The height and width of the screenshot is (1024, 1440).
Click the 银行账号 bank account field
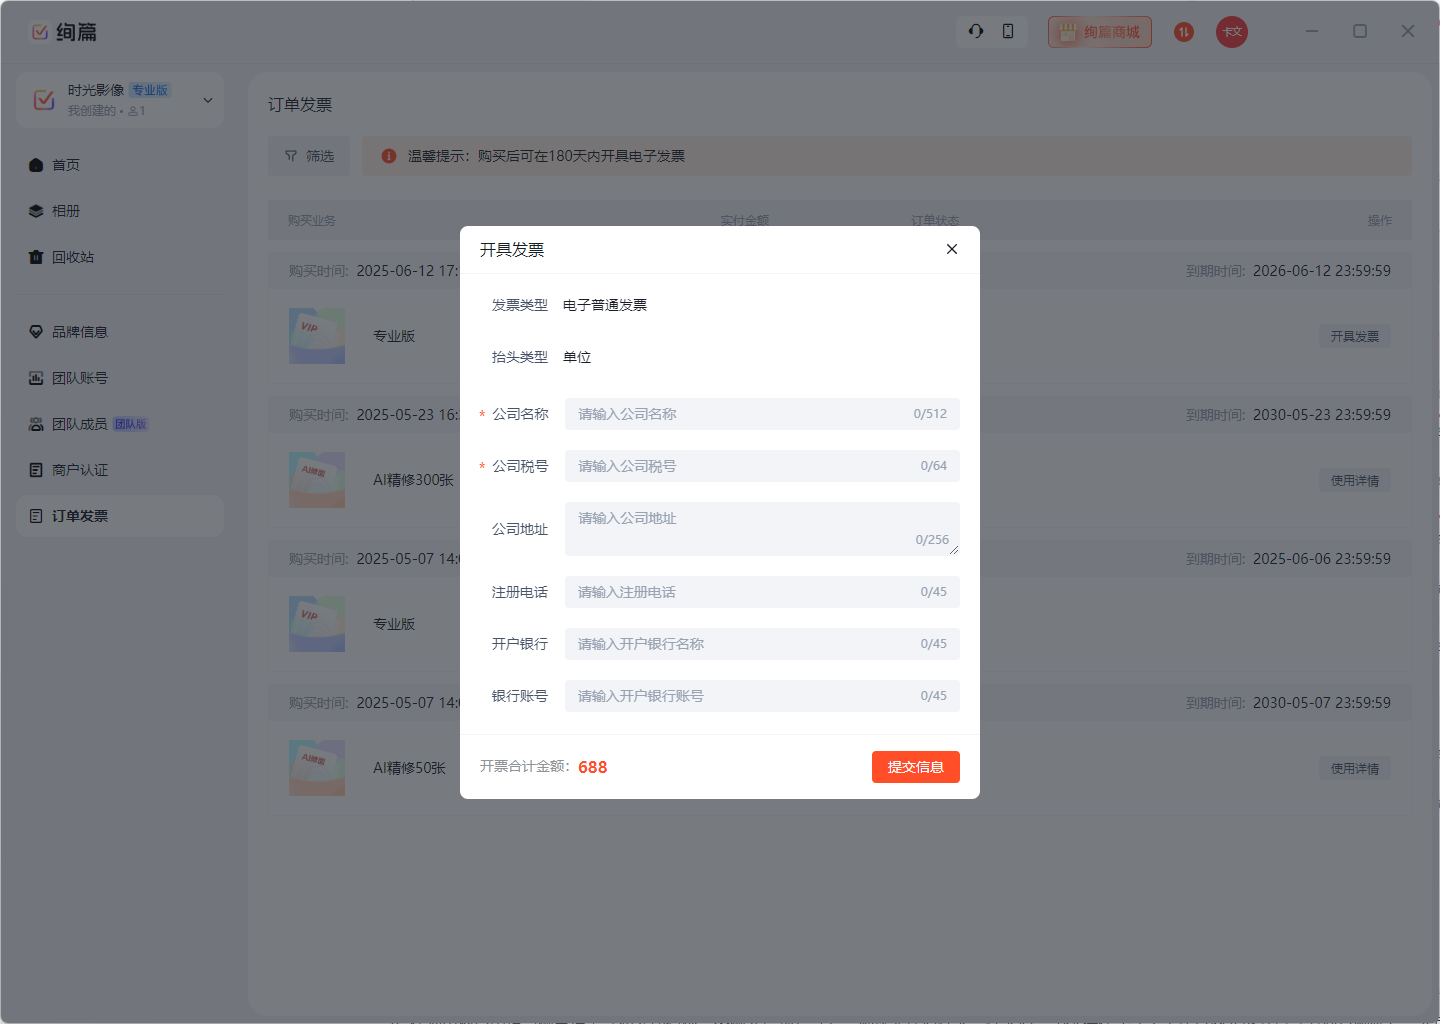(740, 696)
